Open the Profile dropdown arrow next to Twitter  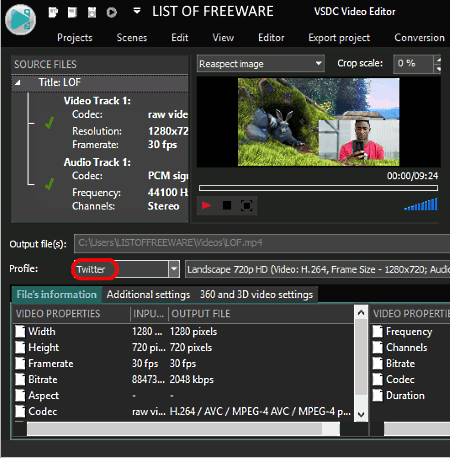coord(174,269)
